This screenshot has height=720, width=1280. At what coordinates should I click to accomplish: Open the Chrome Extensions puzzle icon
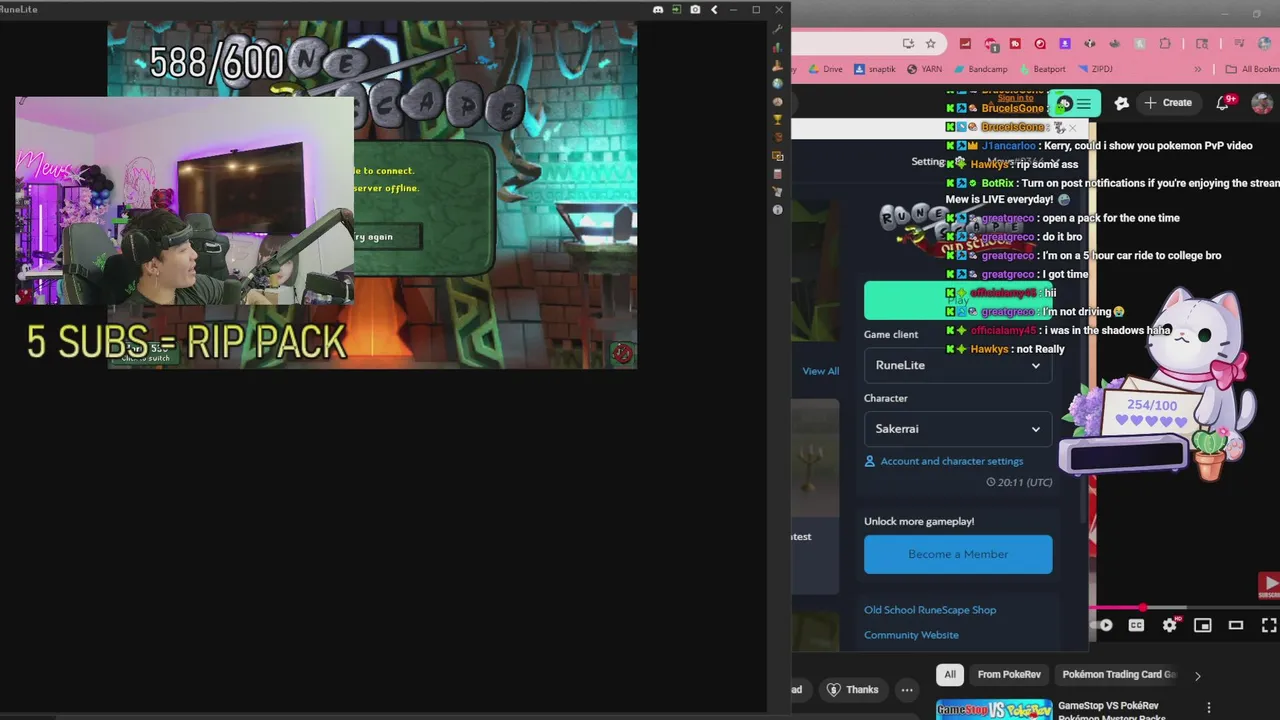[1165, 44]
